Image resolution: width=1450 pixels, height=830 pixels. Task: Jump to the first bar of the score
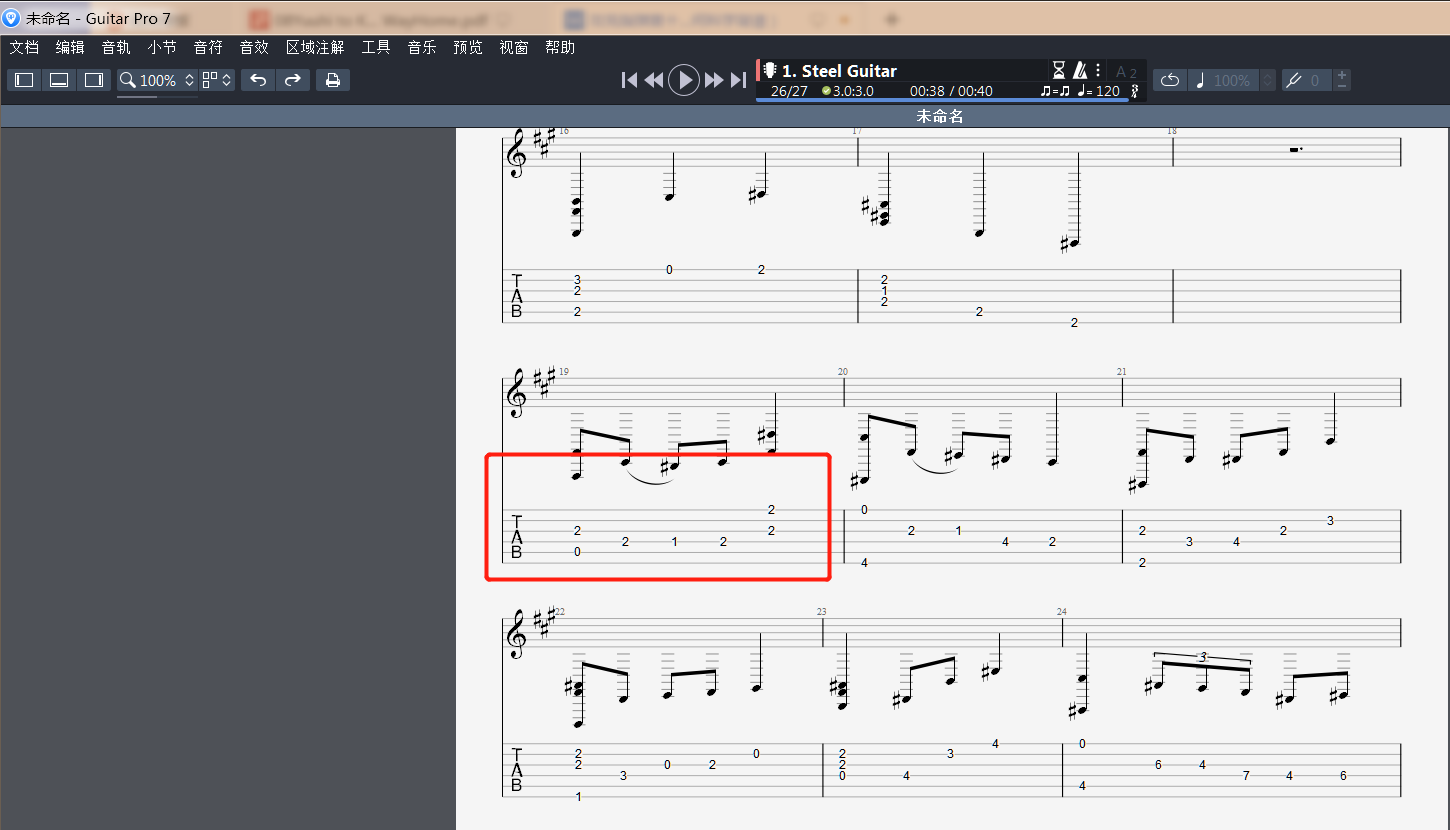(x=629, y=80)
